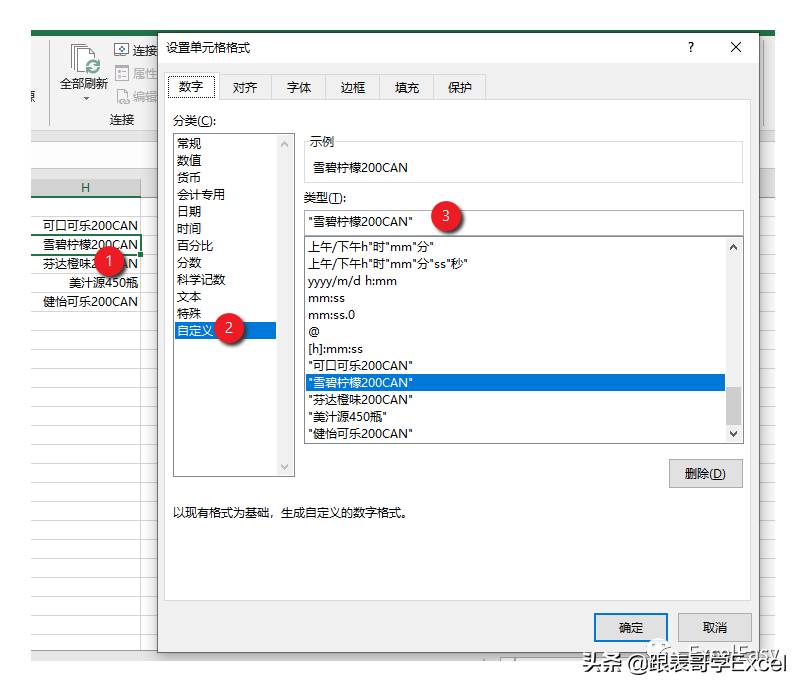Open the 全部刷新 dropdown arrow

[x=86, y=98]
